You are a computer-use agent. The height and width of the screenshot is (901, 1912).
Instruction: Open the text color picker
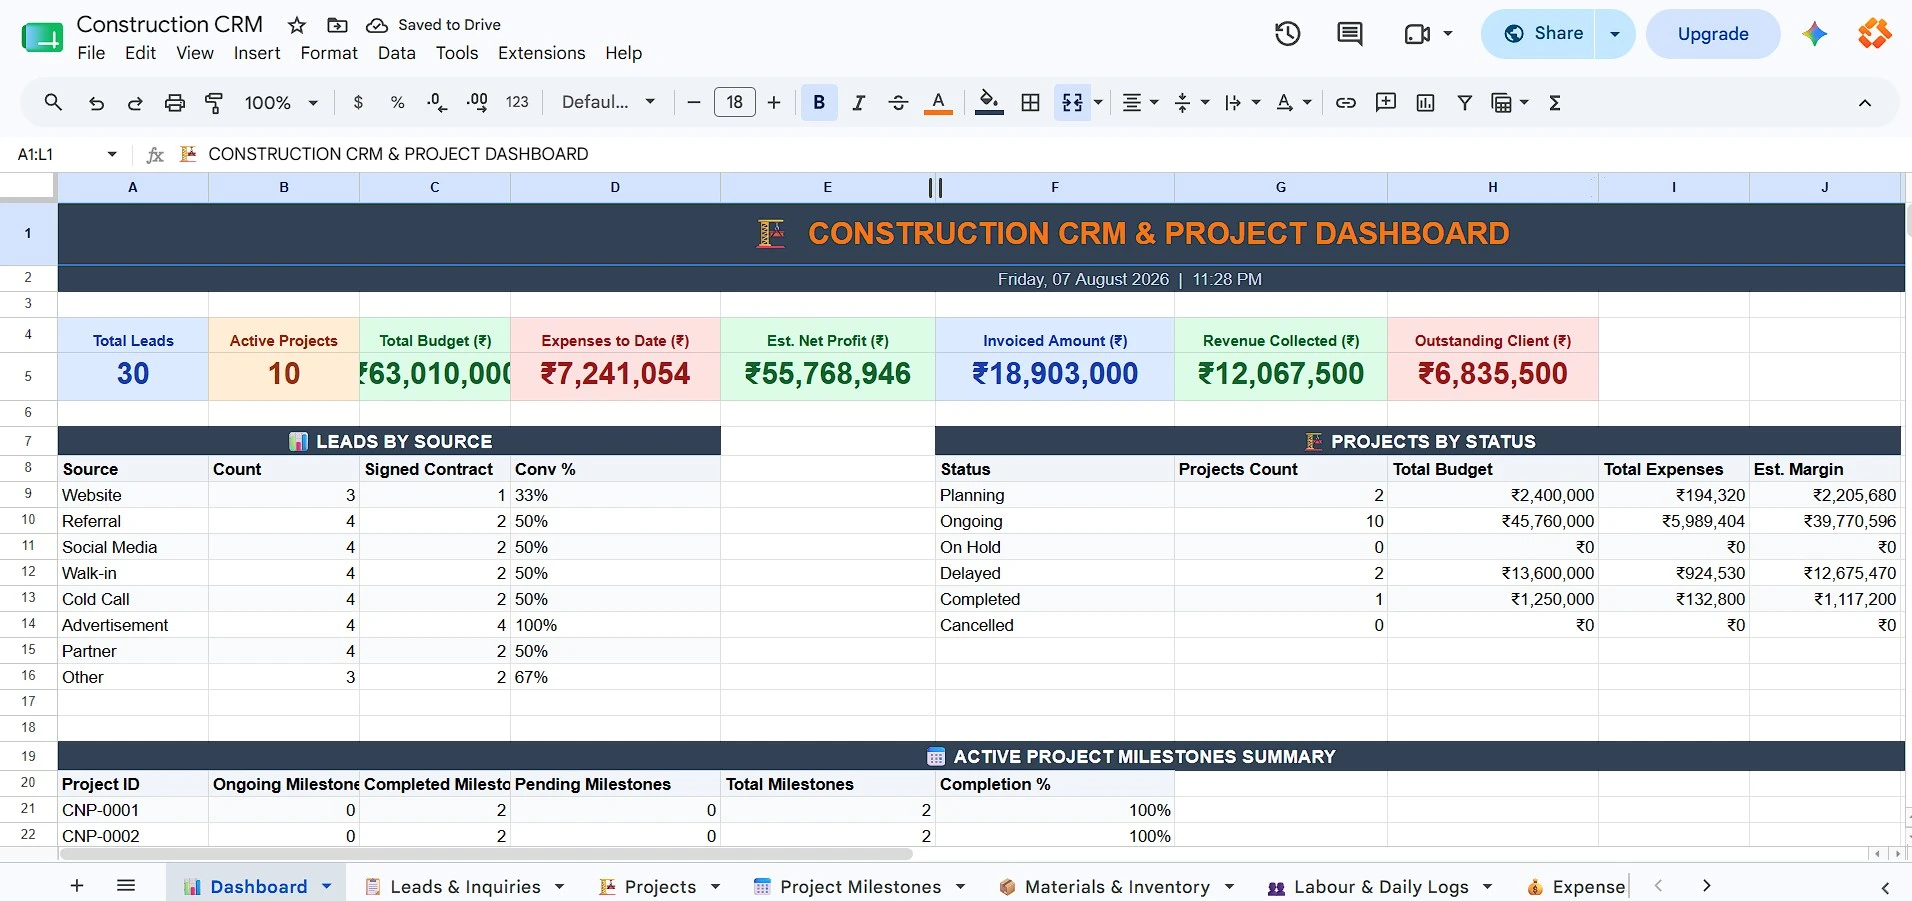pos(938,102)
